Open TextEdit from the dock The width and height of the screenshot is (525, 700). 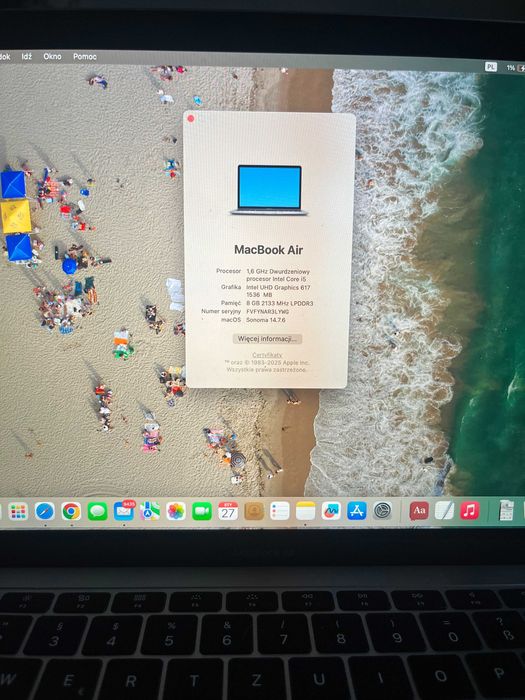tap(444, 510)
